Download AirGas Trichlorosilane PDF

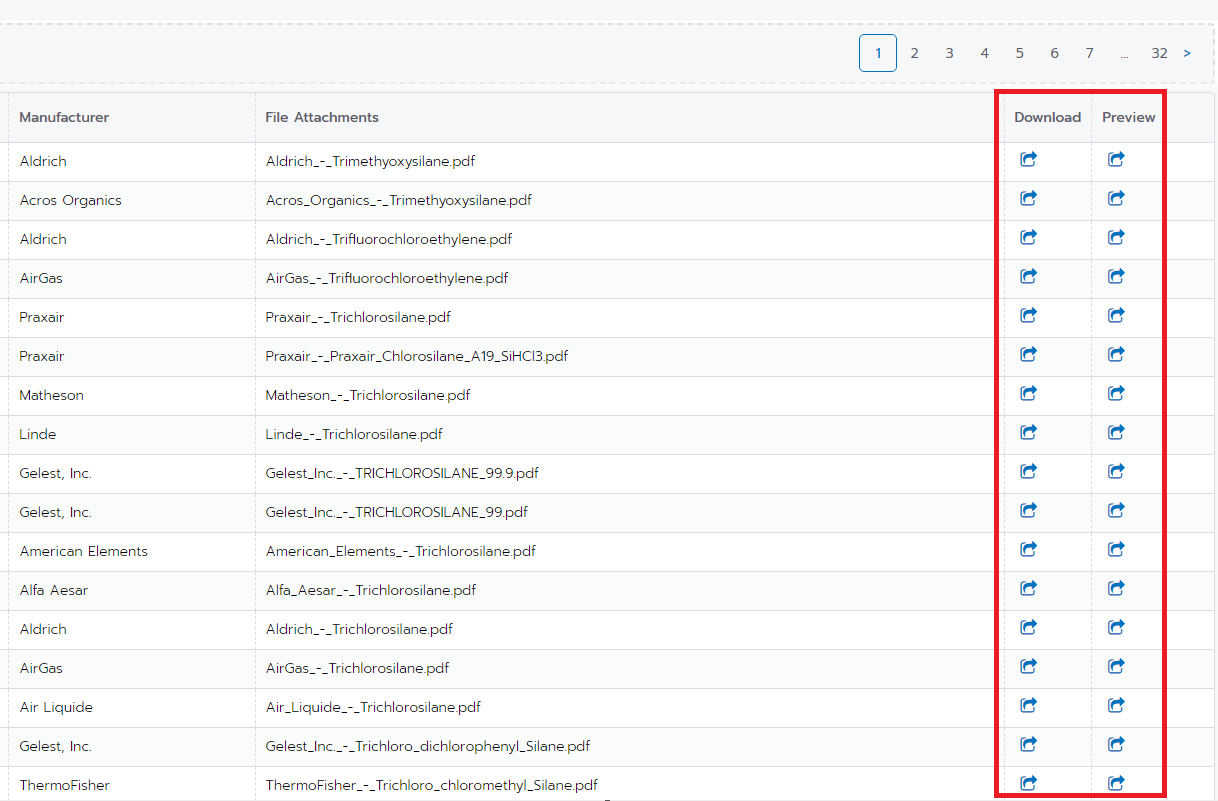click(x=1028, y=666)
